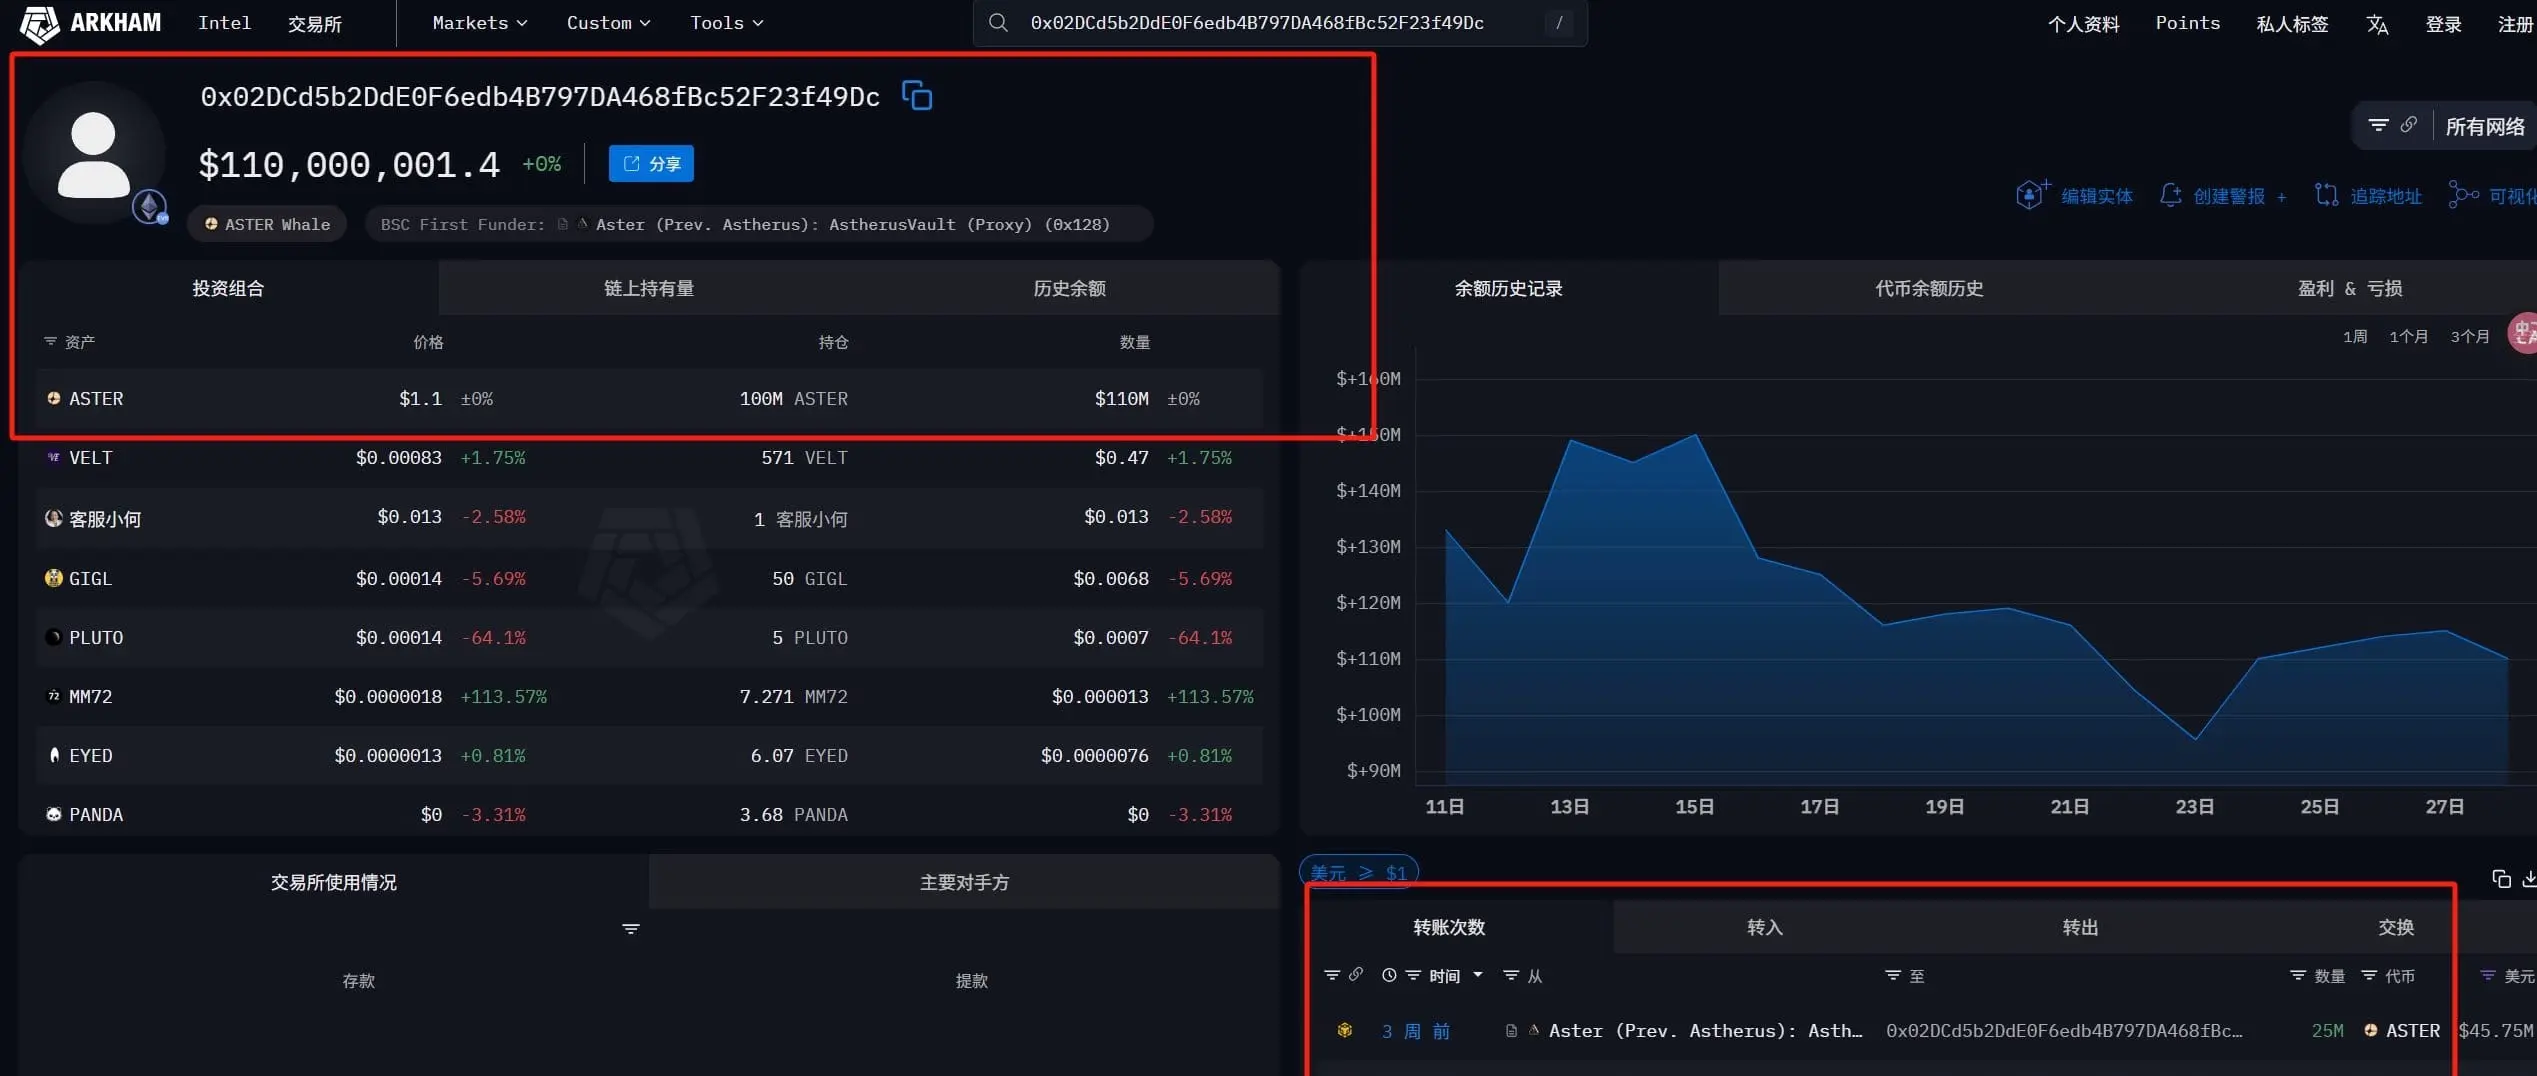Click the blue 分享 share button
This screenshot has height=1076, width=2537.
click(651, 164)
